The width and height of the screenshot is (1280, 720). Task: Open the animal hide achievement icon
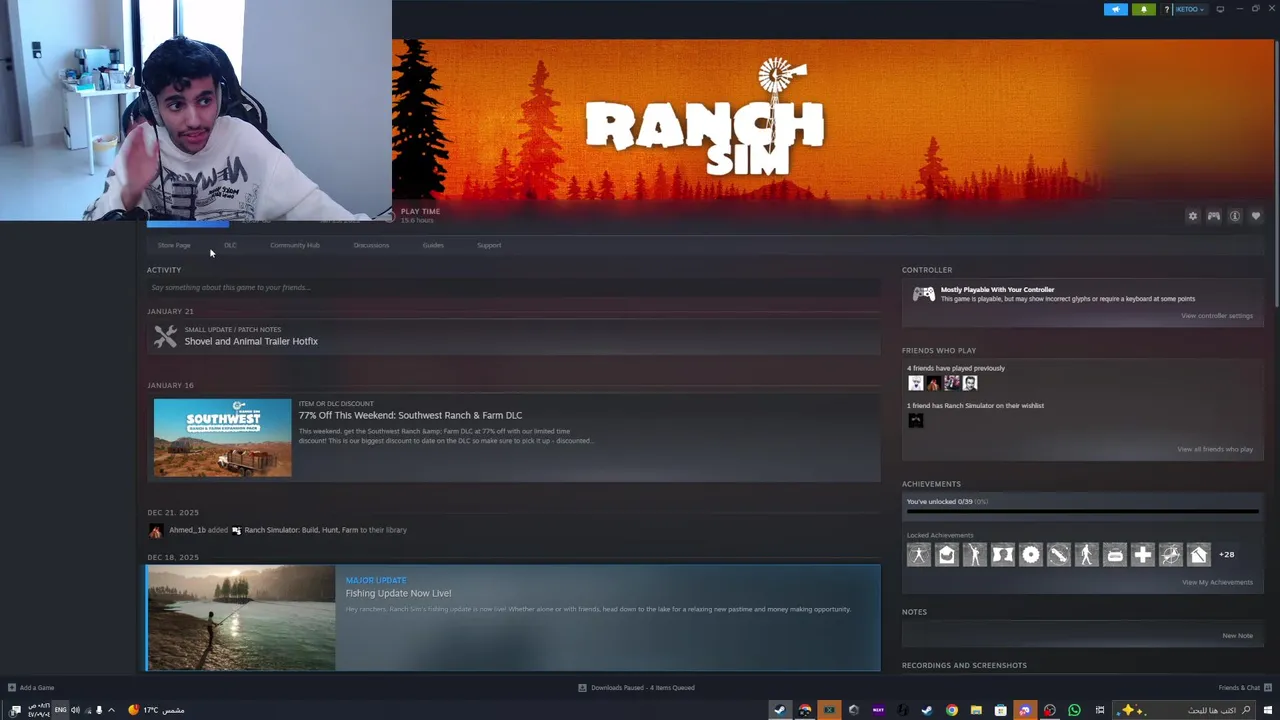(x=1002, y=554)
